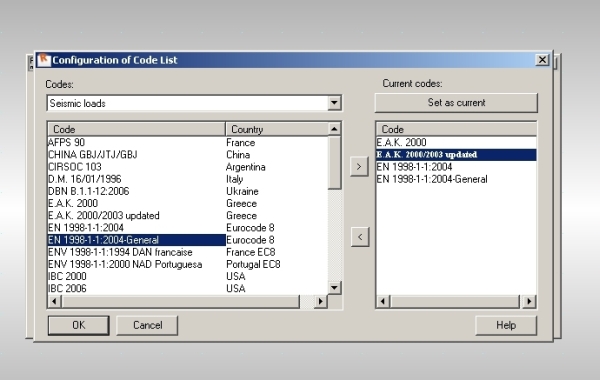This screenshot has width=600, height=380.
Task: Select IBC 2006 code row
Action: point(137,289)
